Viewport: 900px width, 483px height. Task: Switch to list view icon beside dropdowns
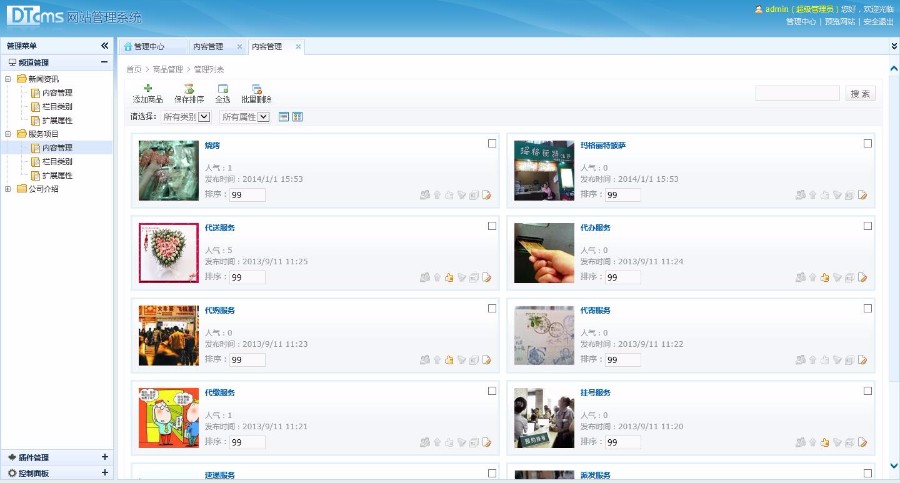tap(284, 117)
